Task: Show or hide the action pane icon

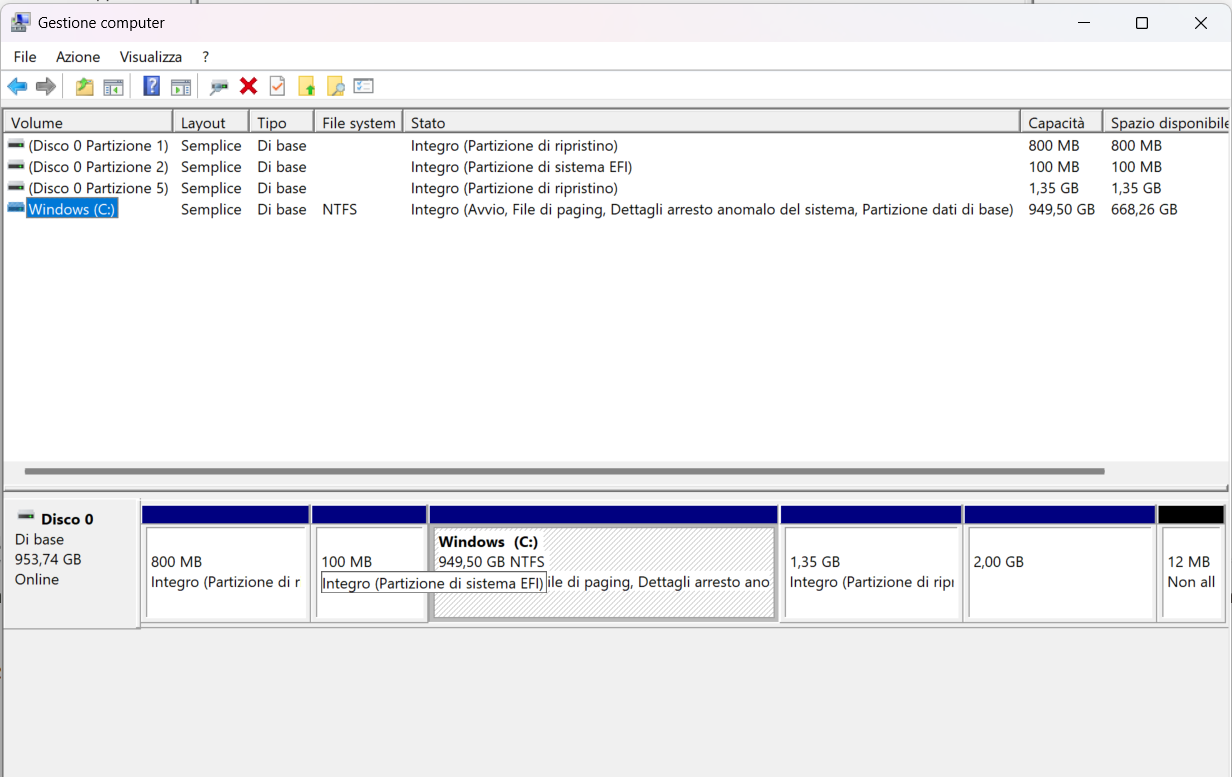Action: tap(181, 87)
